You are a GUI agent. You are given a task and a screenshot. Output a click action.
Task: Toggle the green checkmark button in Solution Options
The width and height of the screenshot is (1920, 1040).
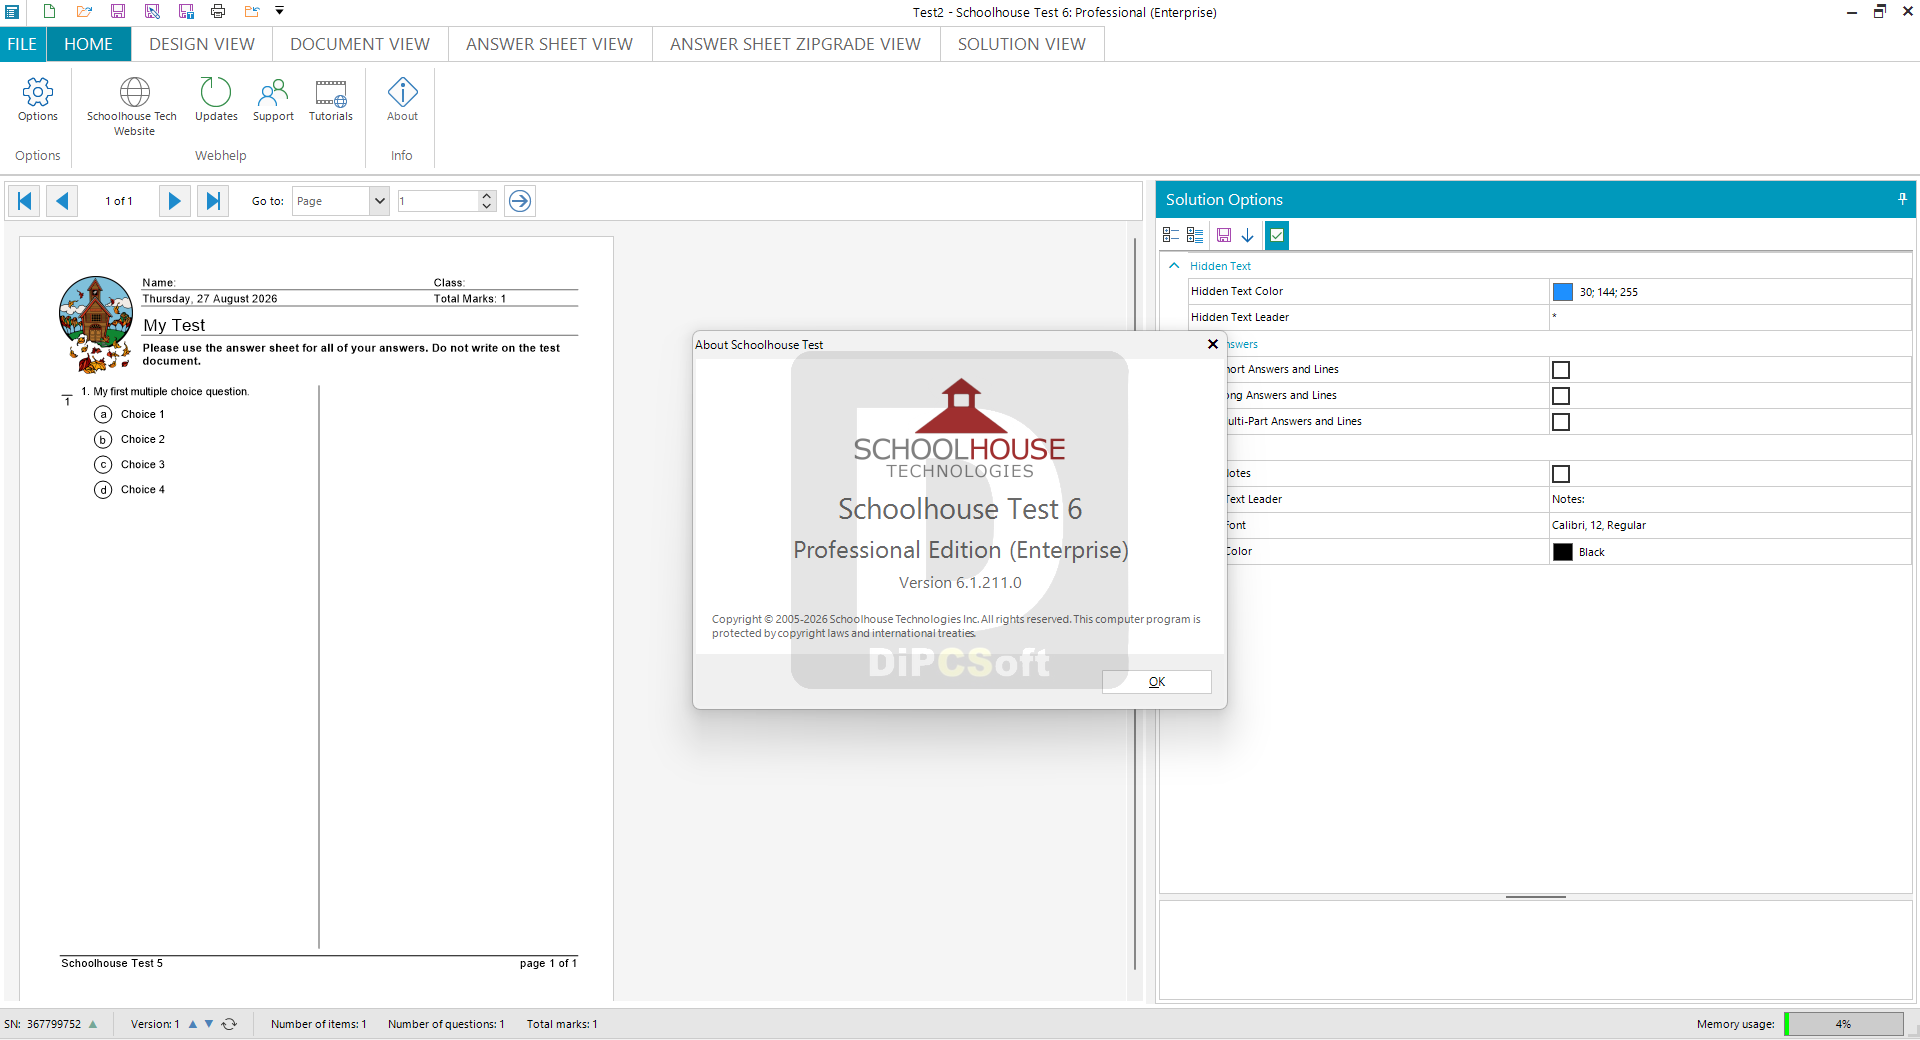[x=1277, y=235]
